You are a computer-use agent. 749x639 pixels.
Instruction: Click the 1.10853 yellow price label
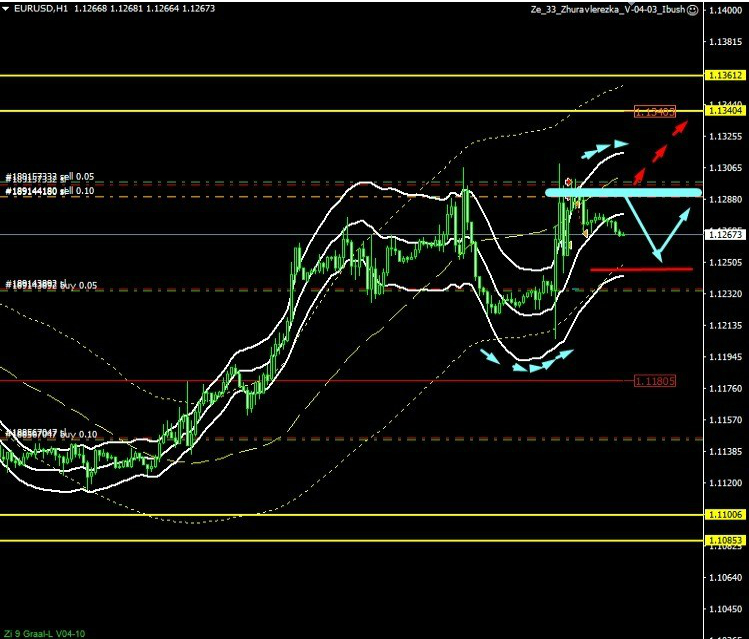coord(724,541)
